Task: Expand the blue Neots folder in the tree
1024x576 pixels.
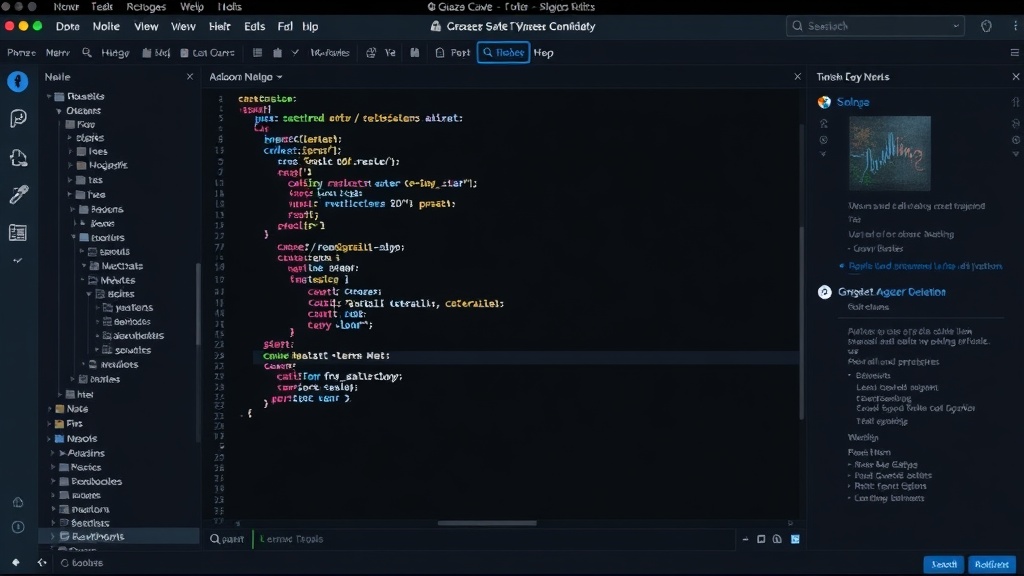Action: 50,439
